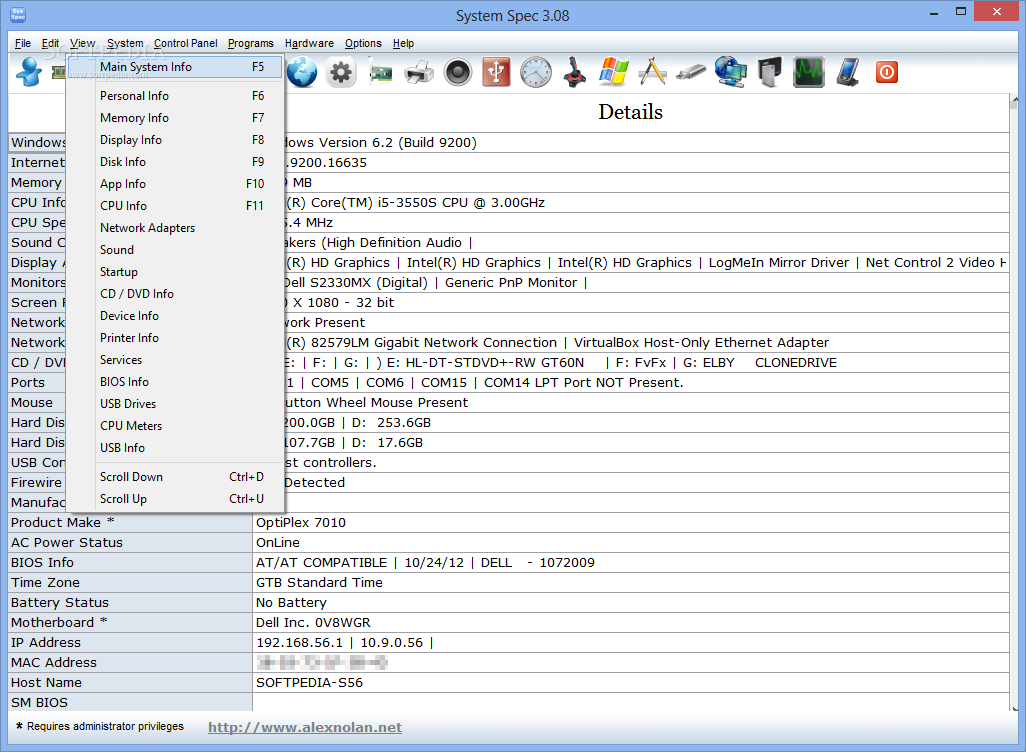Open the Options menu

363,43
